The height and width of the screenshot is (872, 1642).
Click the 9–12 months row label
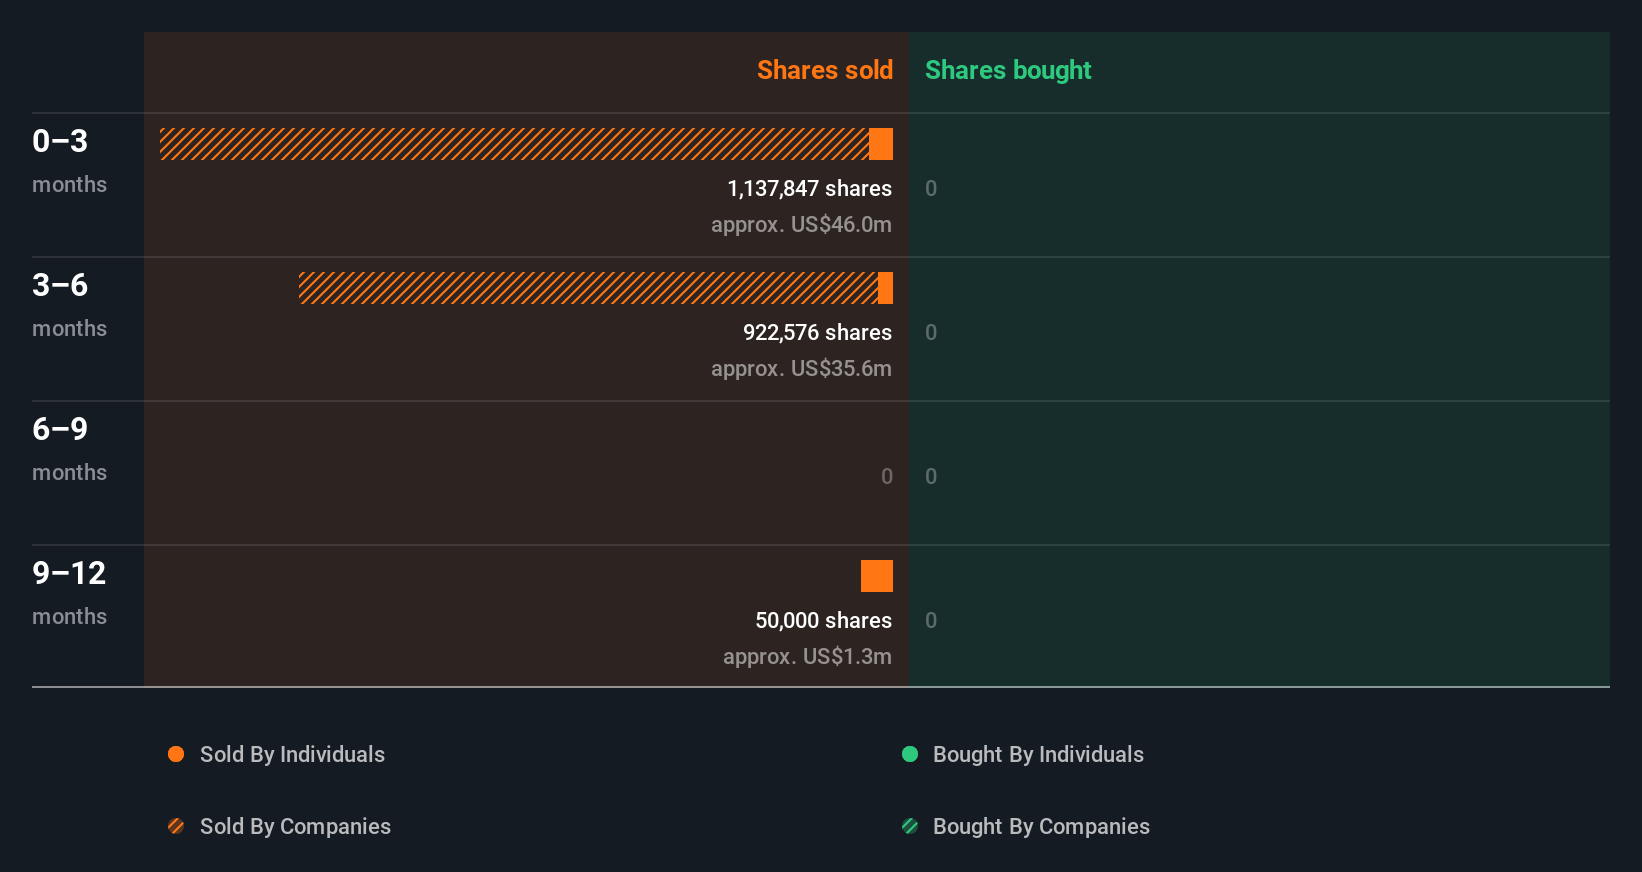[69, 593]
